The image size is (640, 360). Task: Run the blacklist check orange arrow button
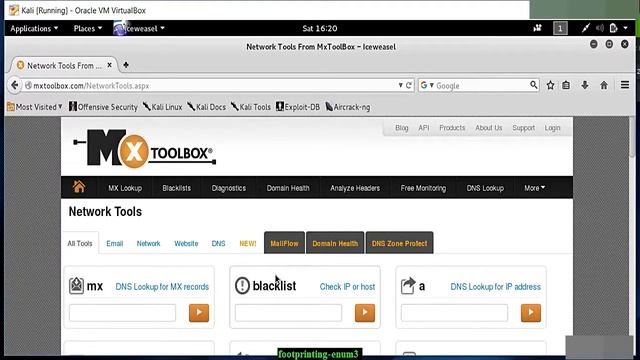tap(365, 313)
